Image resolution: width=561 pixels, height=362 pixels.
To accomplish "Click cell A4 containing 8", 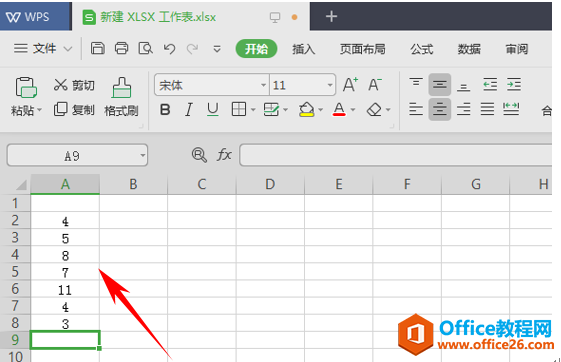I will pos(65,255).
